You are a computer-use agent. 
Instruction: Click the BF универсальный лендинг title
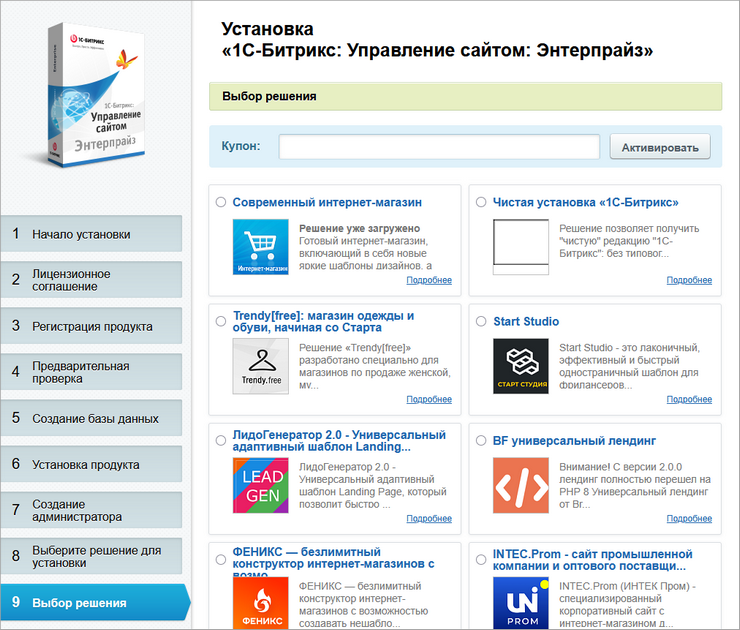574,441
